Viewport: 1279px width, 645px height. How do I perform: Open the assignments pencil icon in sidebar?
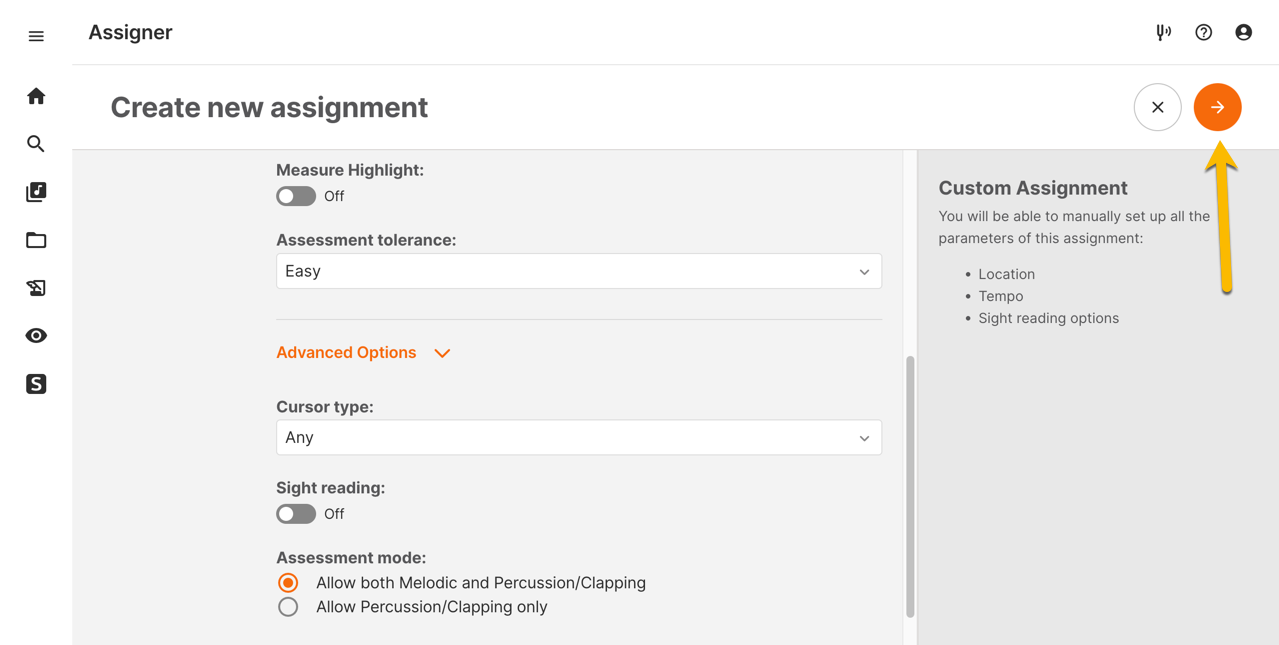point(36,288)
